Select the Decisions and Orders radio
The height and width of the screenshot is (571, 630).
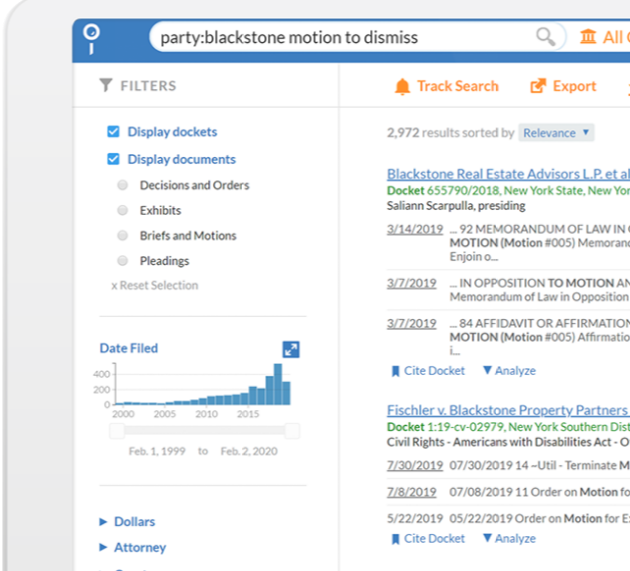(x=122, y=185)
